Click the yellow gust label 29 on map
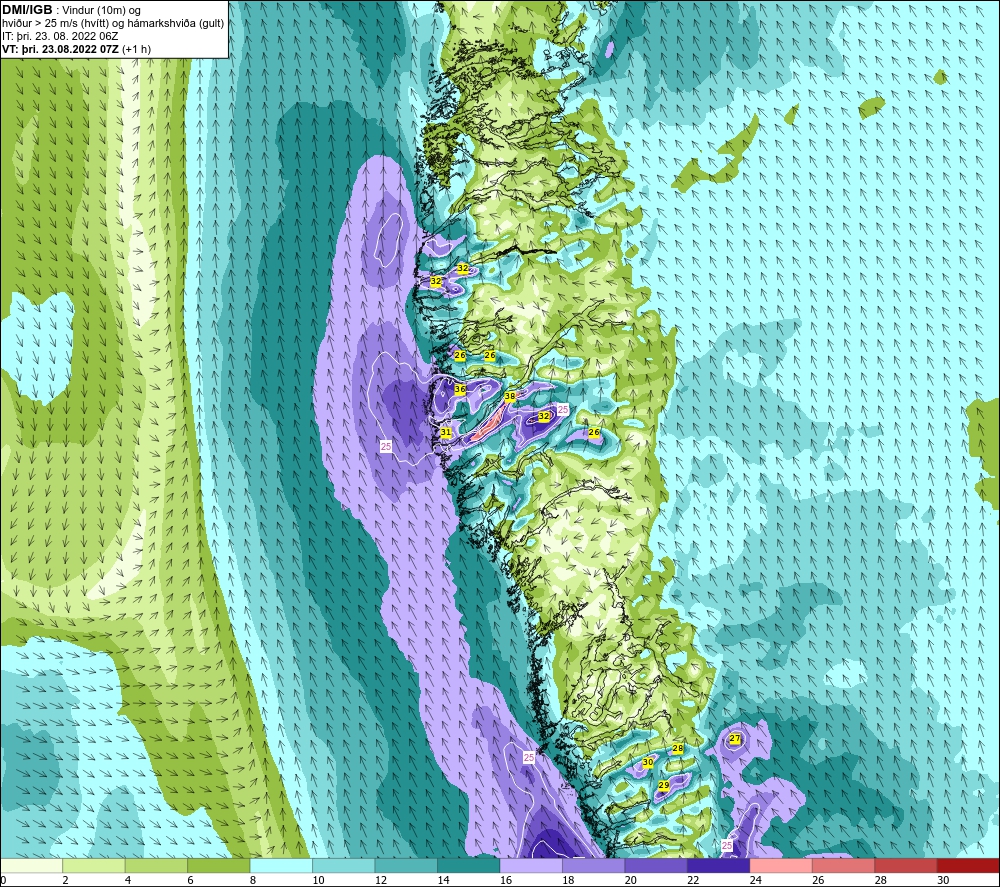The image size is (1000, 887). click(664, 785)
